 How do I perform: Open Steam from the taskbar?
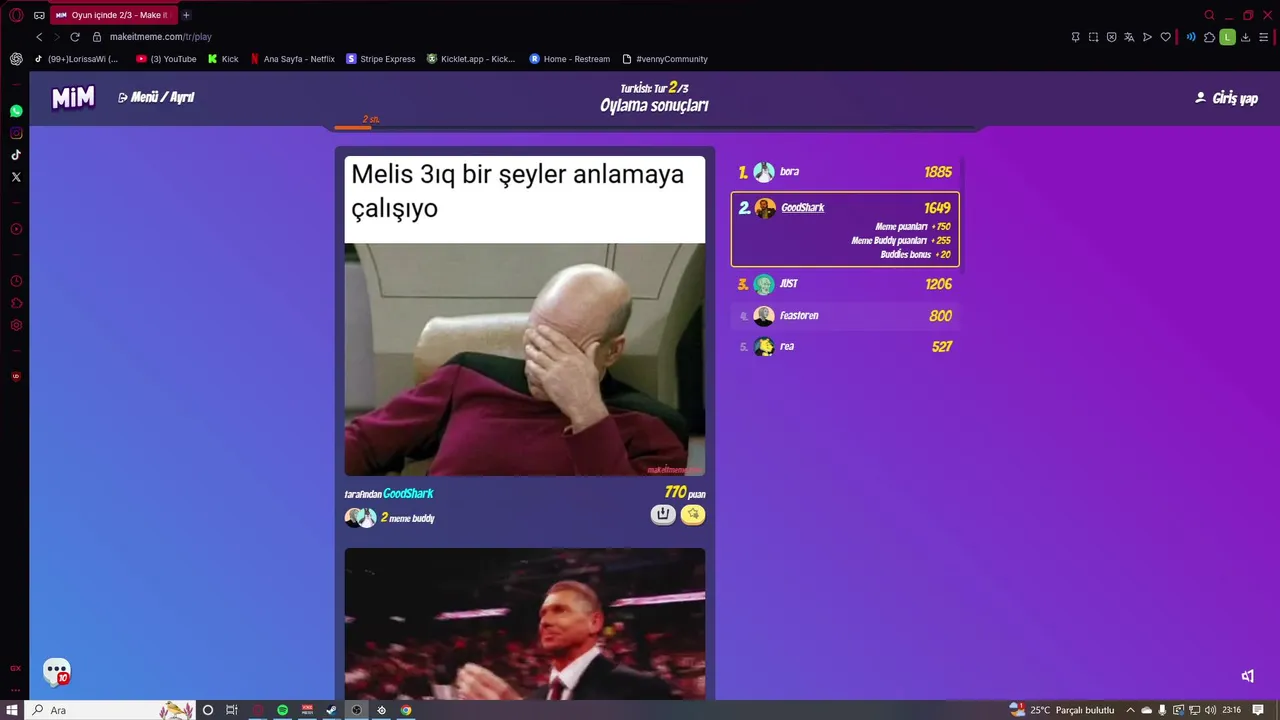[332, 710]
